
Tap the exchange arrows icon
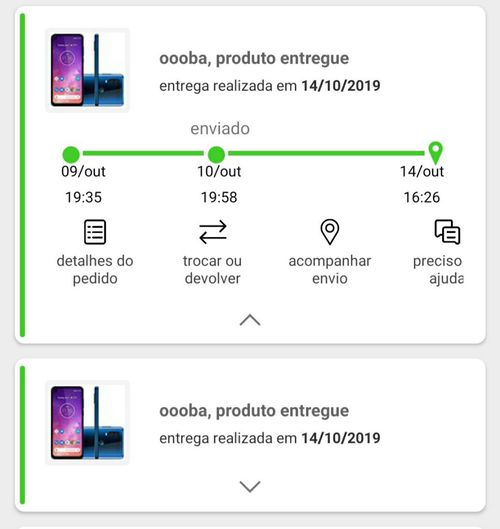tap(213, 232)
